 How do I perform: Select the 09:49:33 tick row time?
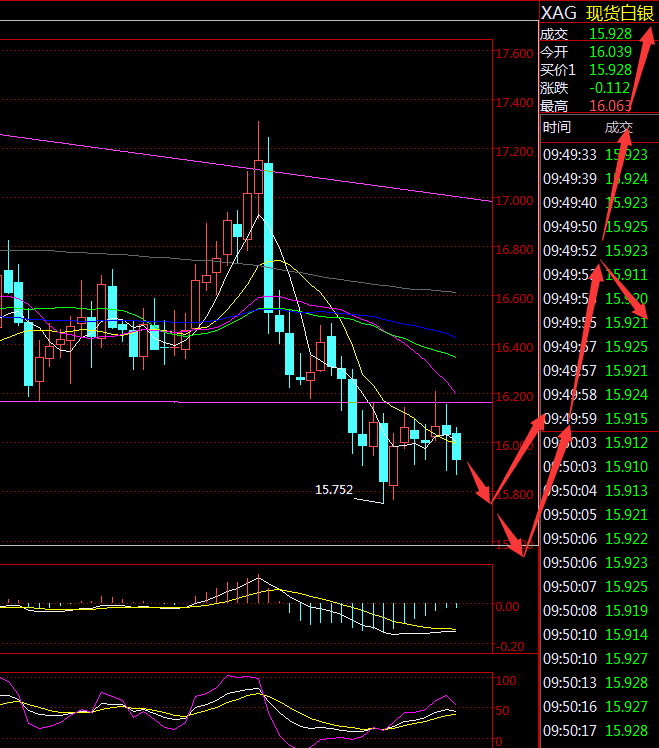pyautogui.click(x=570, y=155)
